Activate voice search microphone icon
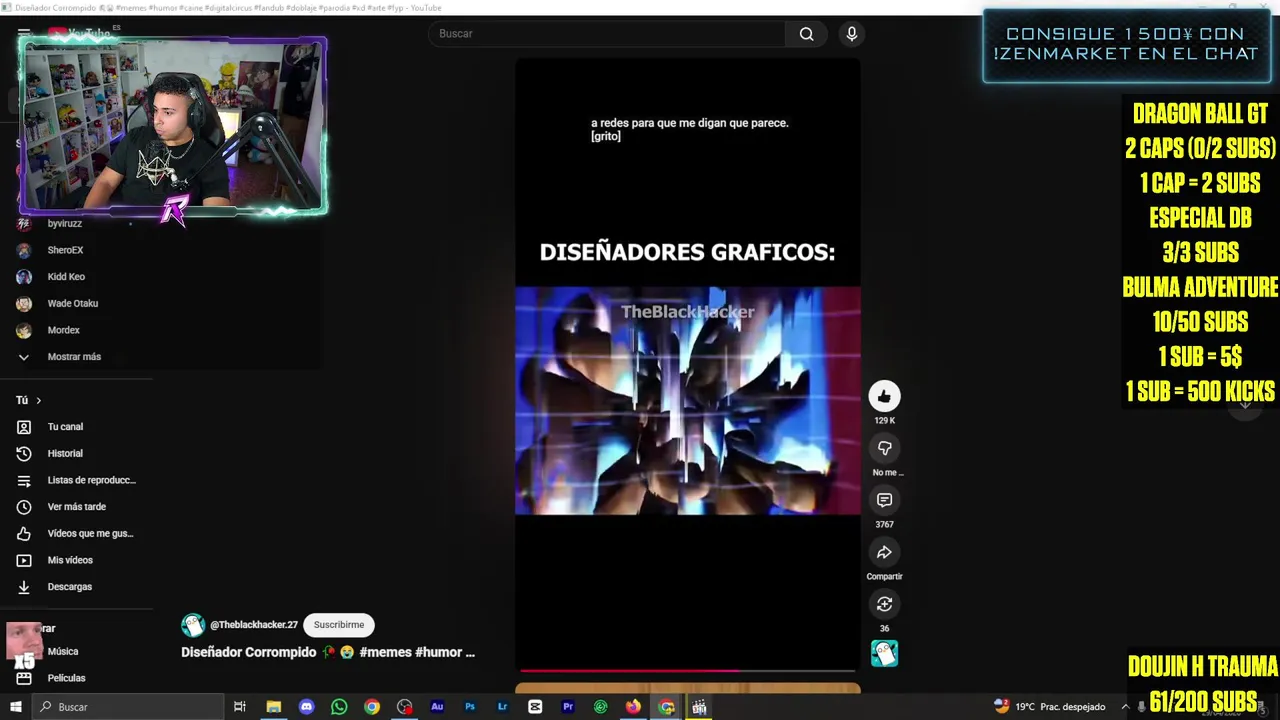 tap(852, 34)
